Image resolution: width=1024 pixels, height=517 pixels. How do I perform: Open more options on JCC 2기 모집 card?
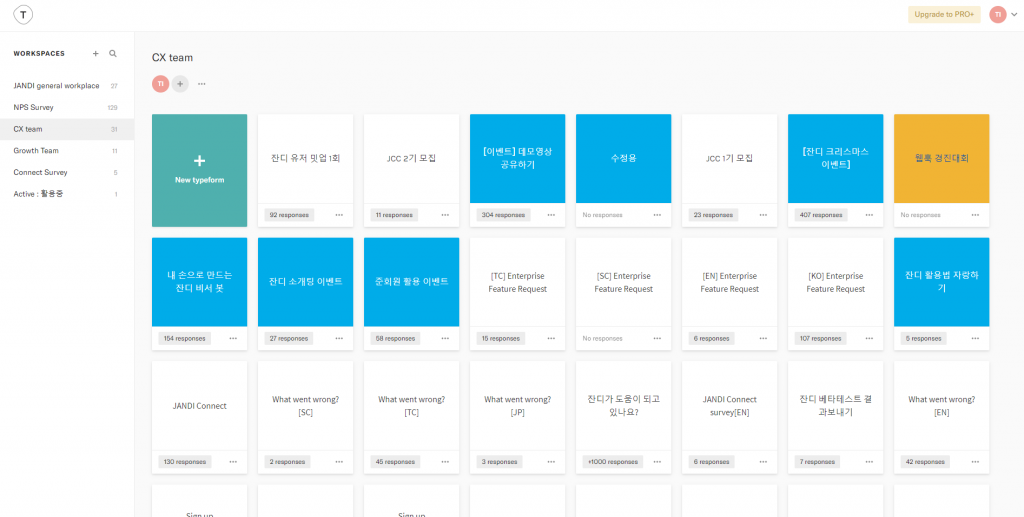pos(445,215)
